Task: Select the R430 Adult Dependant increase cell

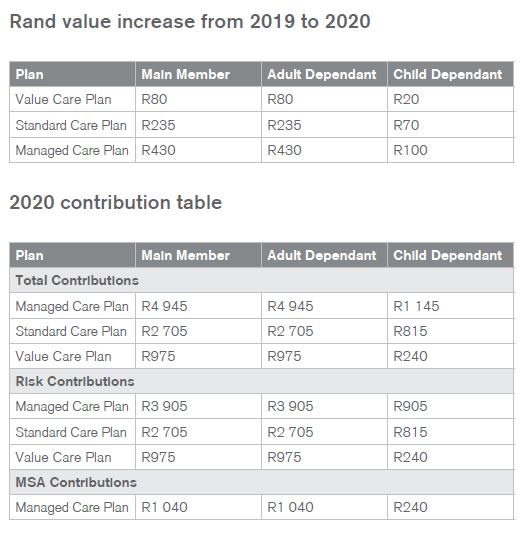Action: click(x=324, y=150)
